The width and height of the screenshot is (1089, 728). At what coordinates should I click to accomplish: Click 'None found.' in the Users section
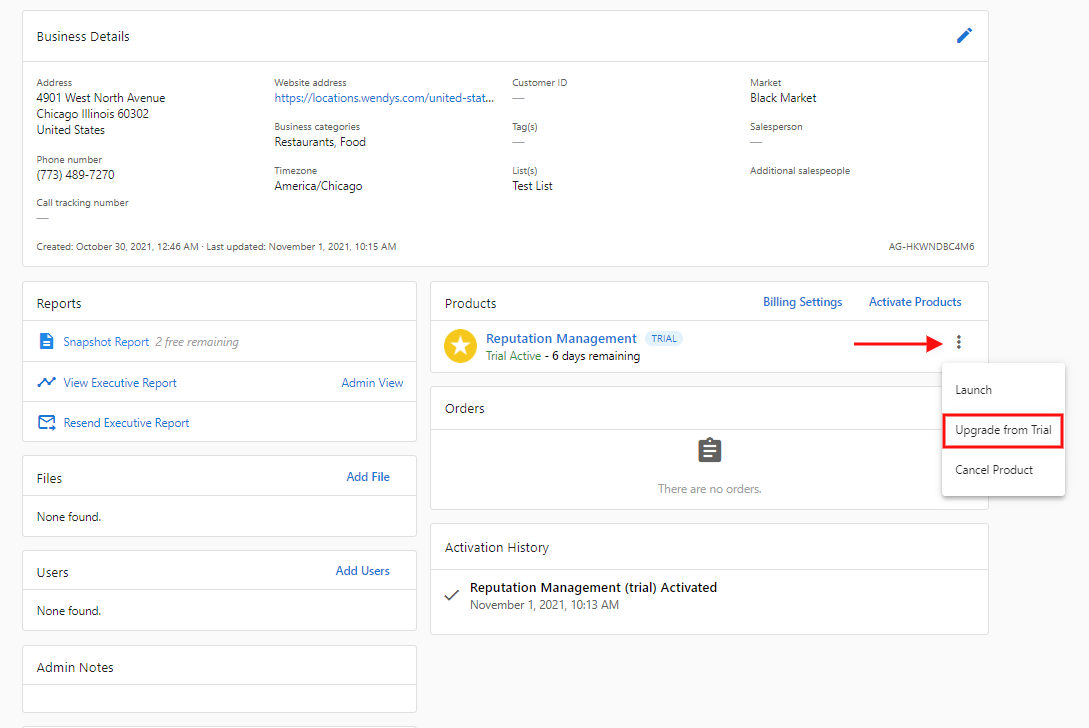[69, 611]
